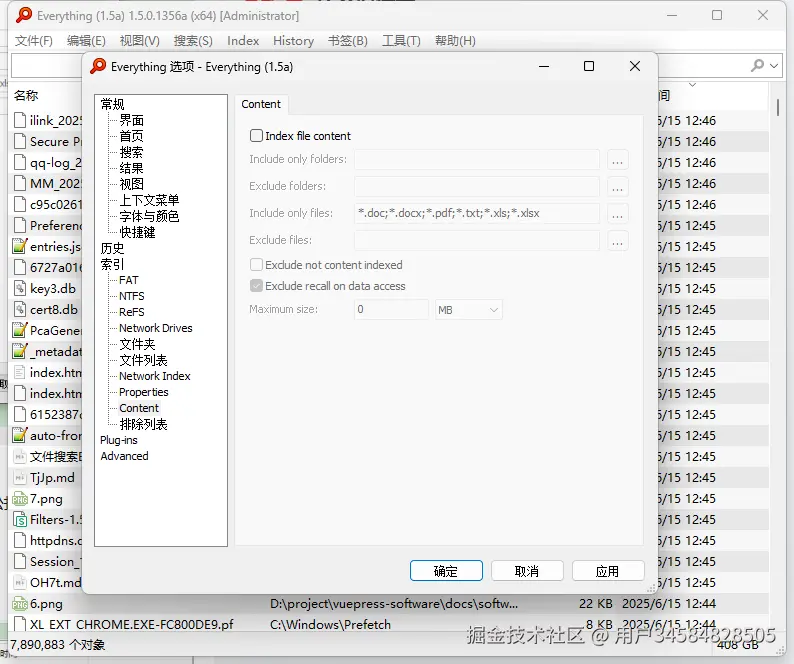Select 界面 in the options tree
Viewport: 794px width, 664px height.
pos(132,121)
